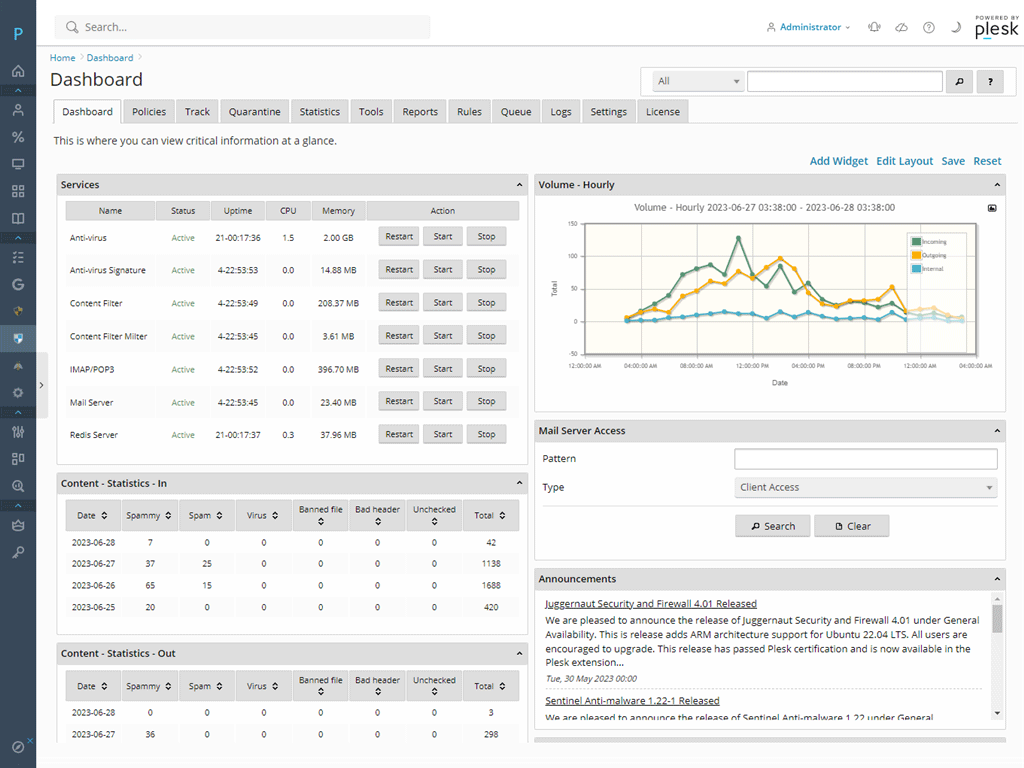Click the question mark help button beside search
The image size is (1024, 768).
click(990, 82)
